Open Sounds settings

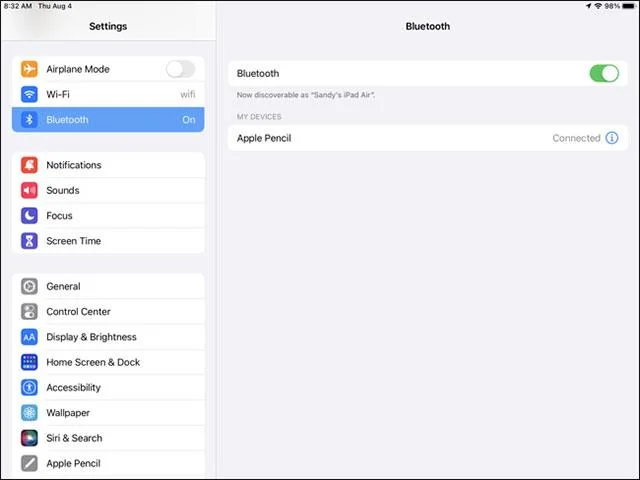click(108, 190)
